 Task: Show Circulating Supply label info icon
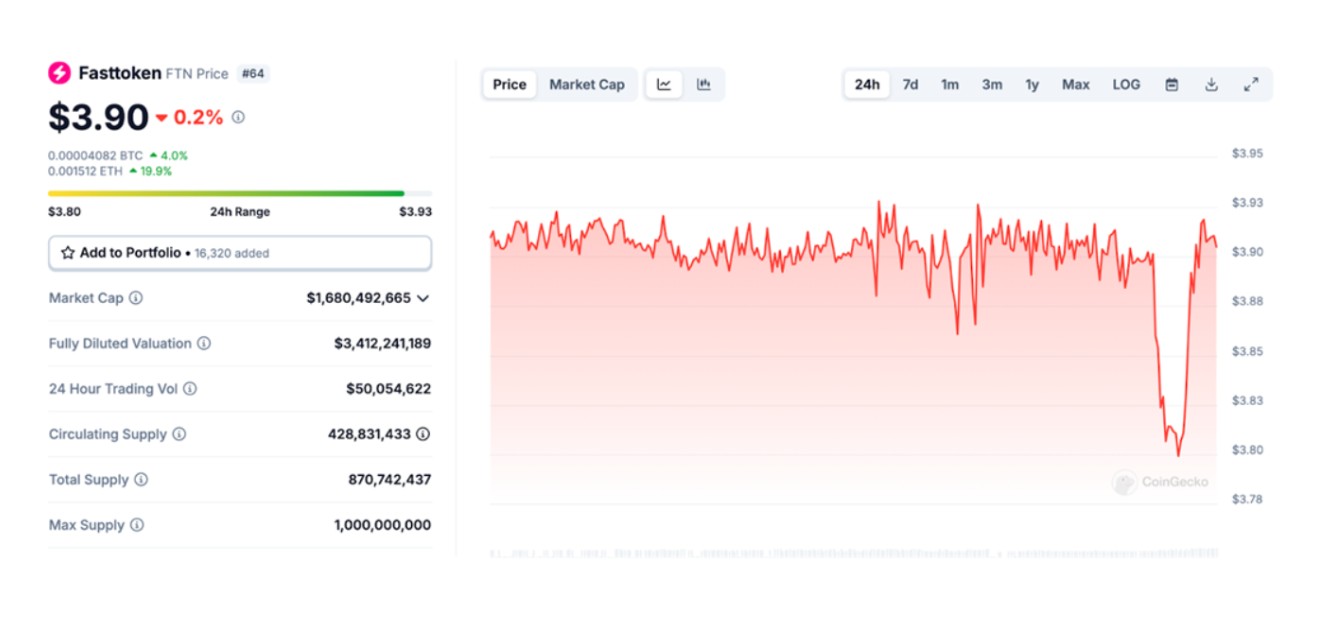pyautogui.click(x=179, y=434)
